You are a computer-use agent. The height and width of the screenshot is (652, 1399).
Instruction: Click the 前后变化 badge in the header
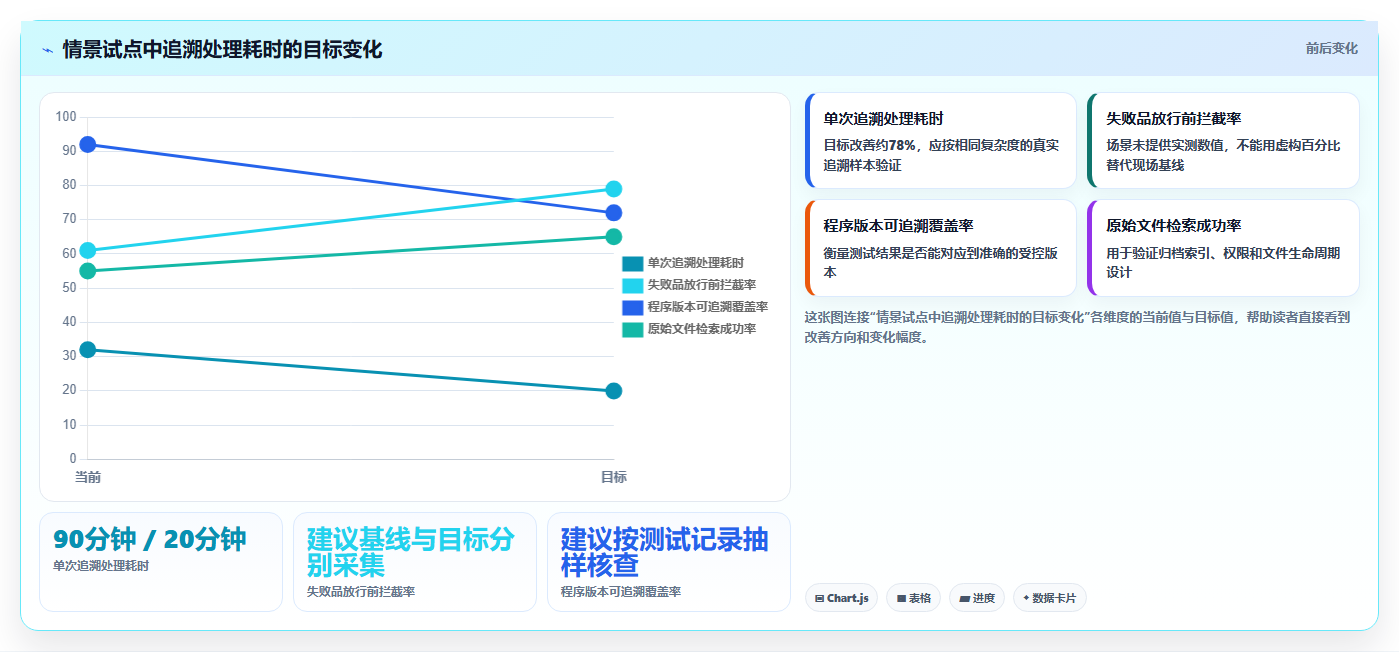(1331, 48)
